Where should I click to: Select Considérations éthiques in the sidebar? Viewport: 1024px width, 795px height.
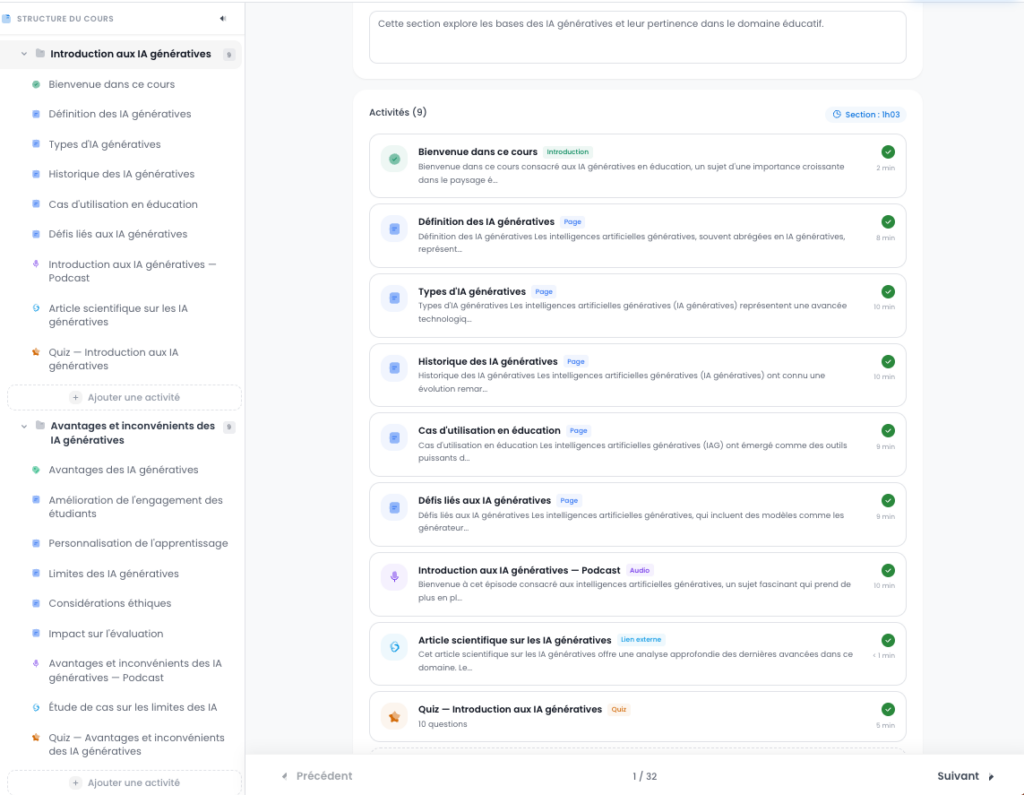pos(110,603)
